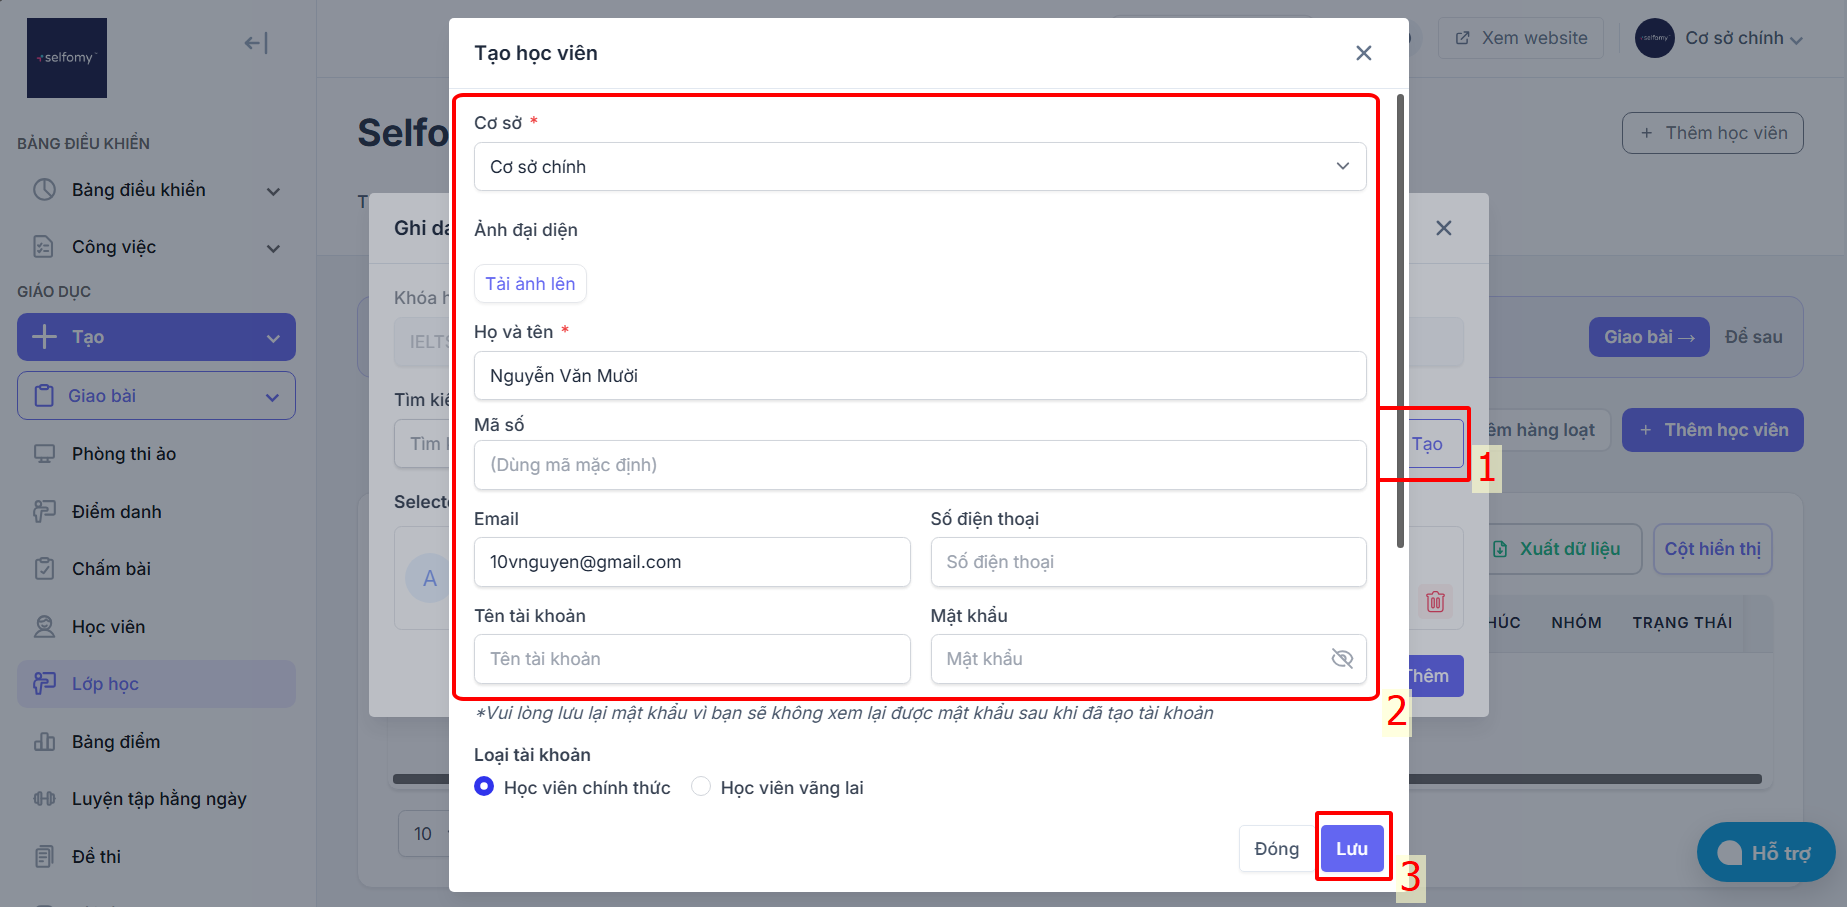
Task: Open the Cơ sở chính dropdown in form
Action: tap(920, 166)
